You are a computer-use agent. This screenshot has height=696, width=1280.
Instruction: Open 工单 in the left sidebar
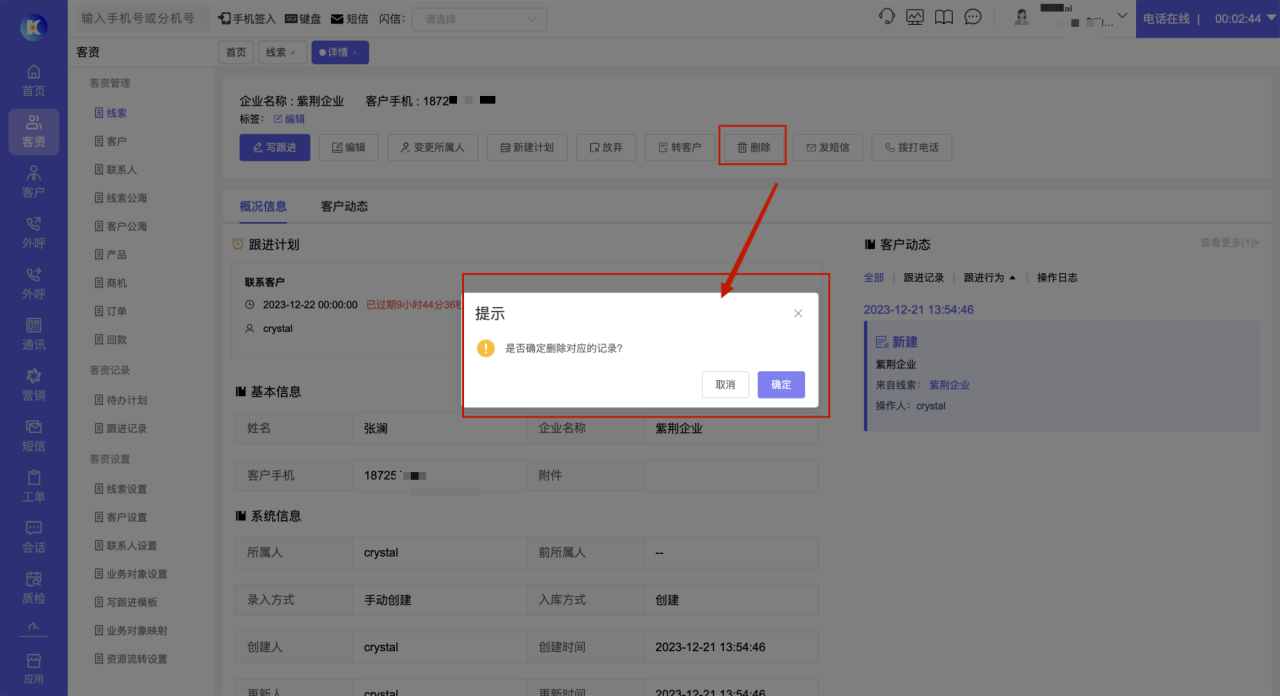[x=34, y=486]
